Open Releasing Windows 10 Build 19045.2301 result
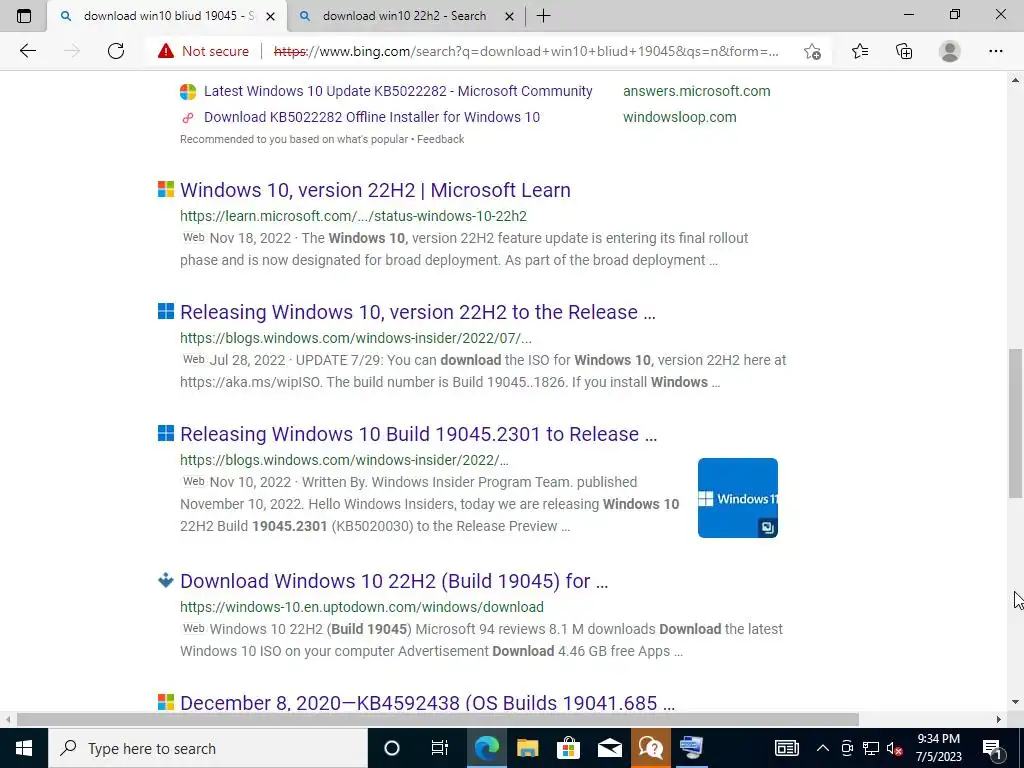1024x768 pixels. tap(419, 434)
